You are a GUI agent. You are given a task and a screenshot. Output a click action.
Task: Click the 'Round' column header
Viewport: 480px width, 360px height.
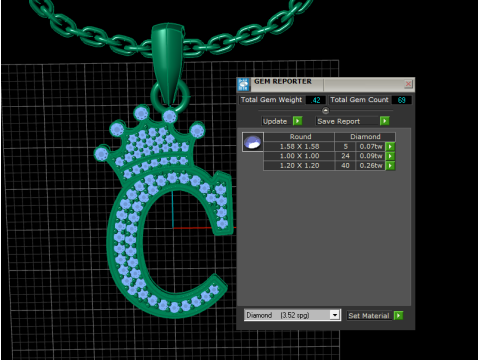point(300,137)
